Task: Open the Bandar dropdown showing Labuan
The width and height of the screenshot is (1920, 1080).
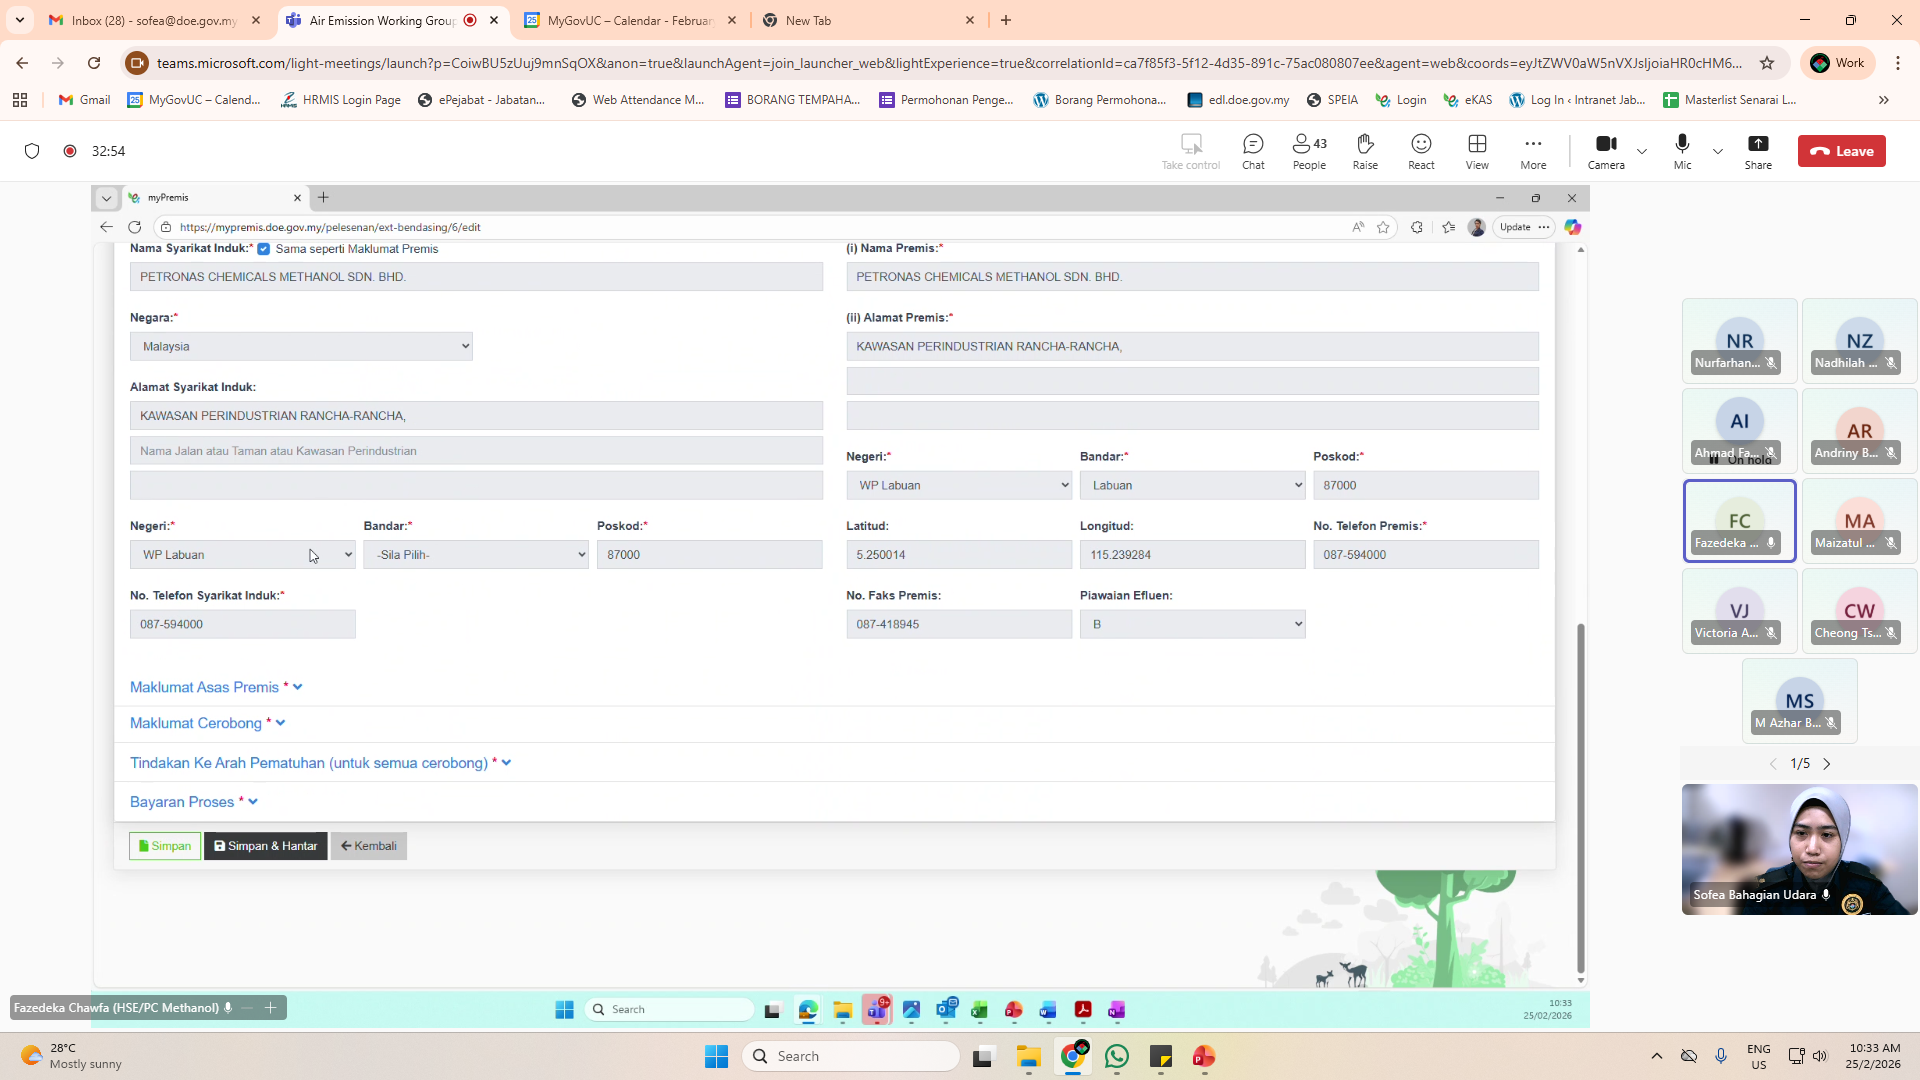Action: tap(1193, 485)
